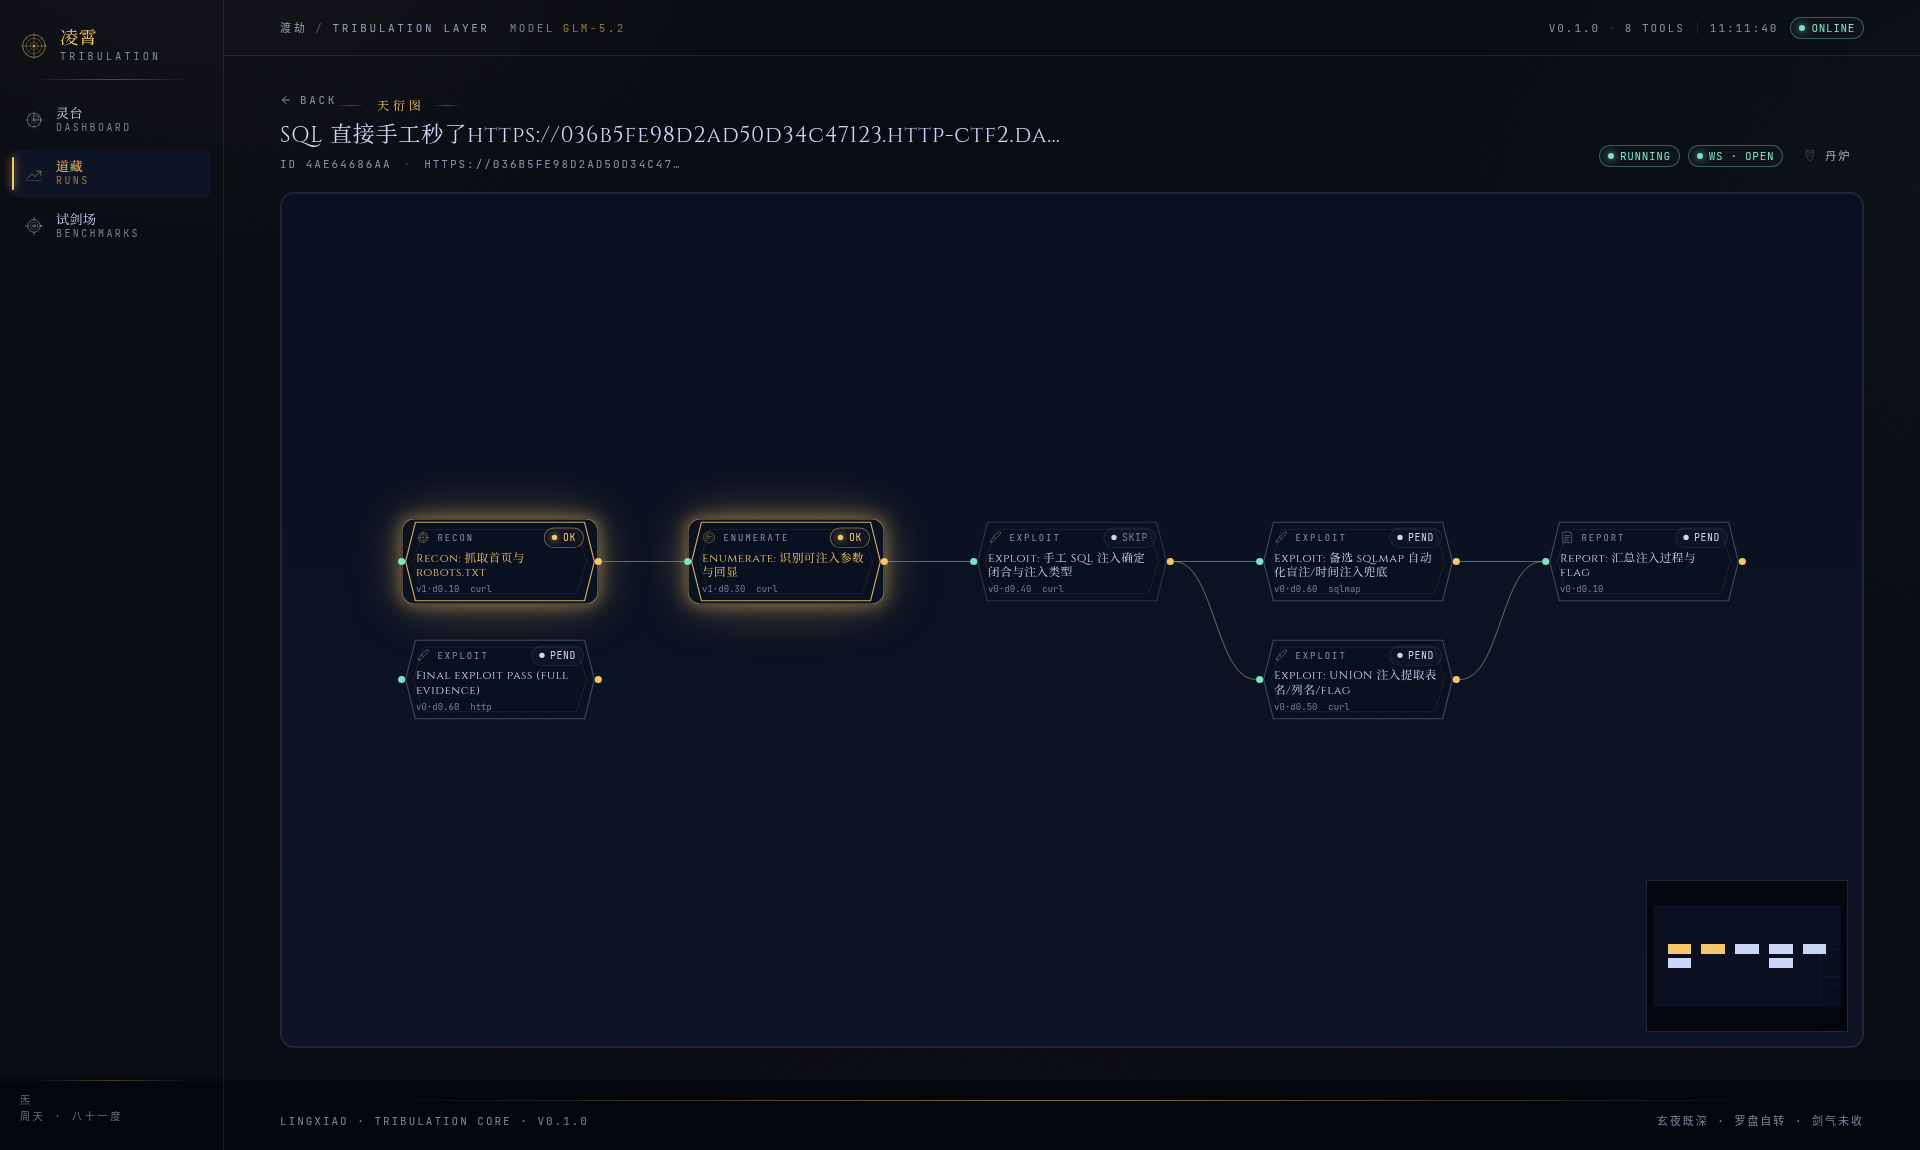Viewport: 1920px width, 1150px height.
Task: Click pen icon on the SKIP Exploit node
Action: pos(995,537)
